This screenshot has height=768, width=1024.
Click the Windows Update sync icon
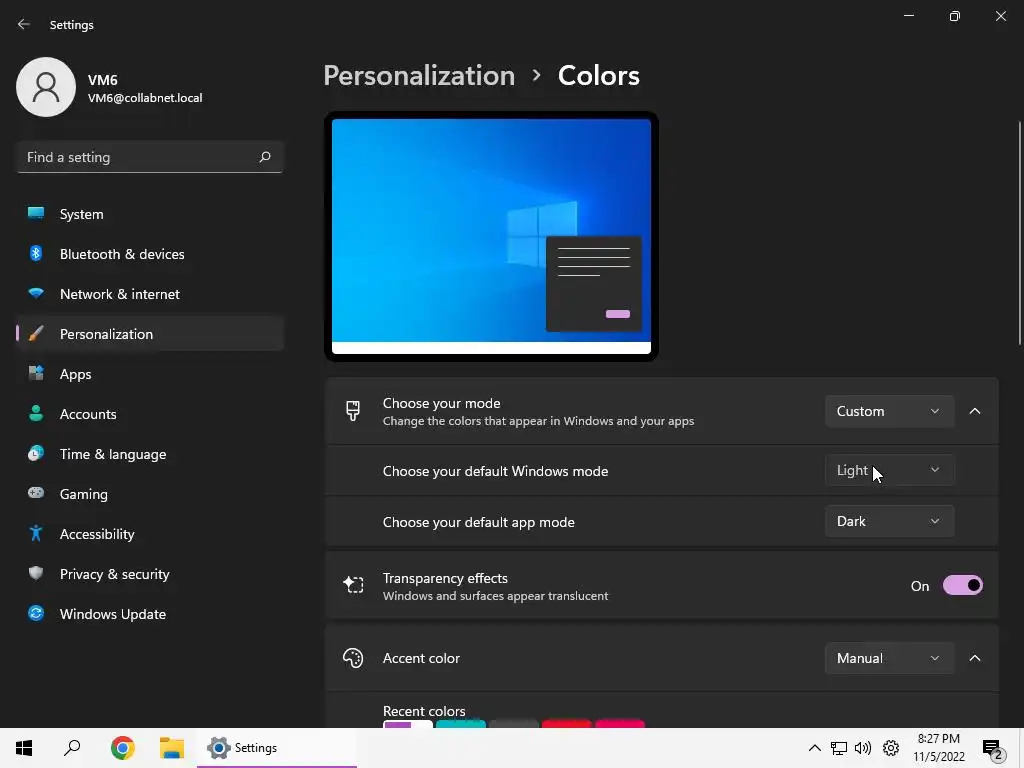click(x=36, y=613)
